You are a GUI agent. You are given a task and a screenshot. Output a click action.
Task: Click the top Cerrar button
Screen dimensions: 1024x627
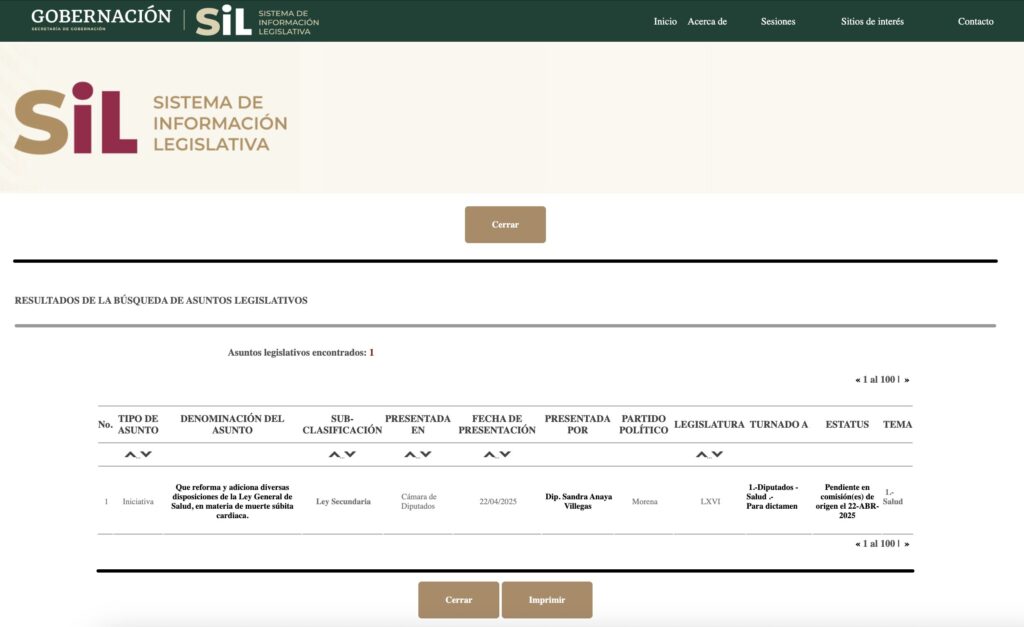[505, 225]
